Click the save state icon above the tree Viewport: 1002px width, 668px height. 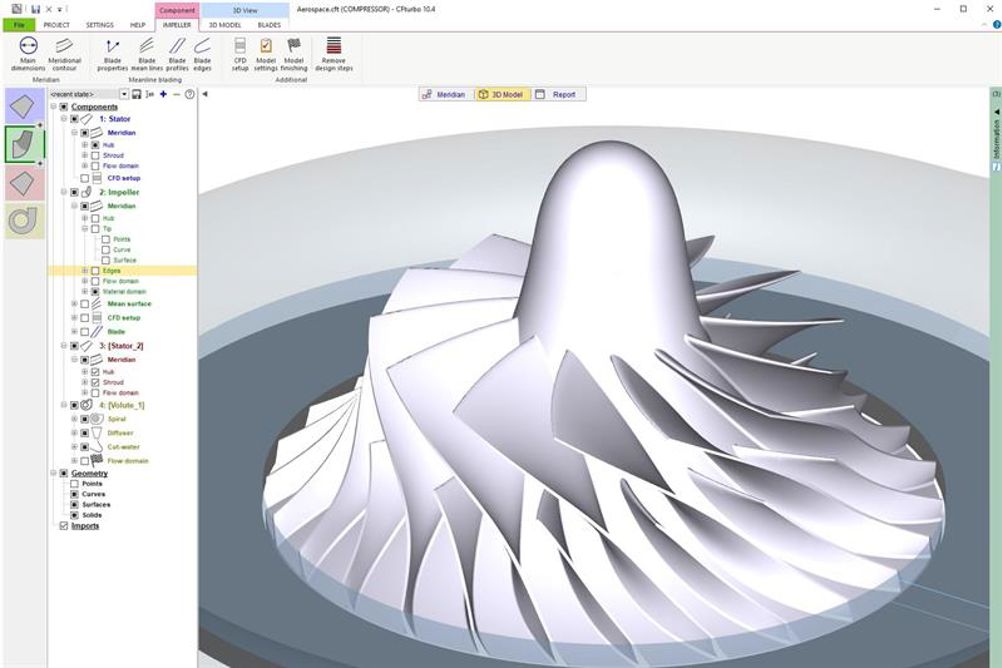coord(136,94)
